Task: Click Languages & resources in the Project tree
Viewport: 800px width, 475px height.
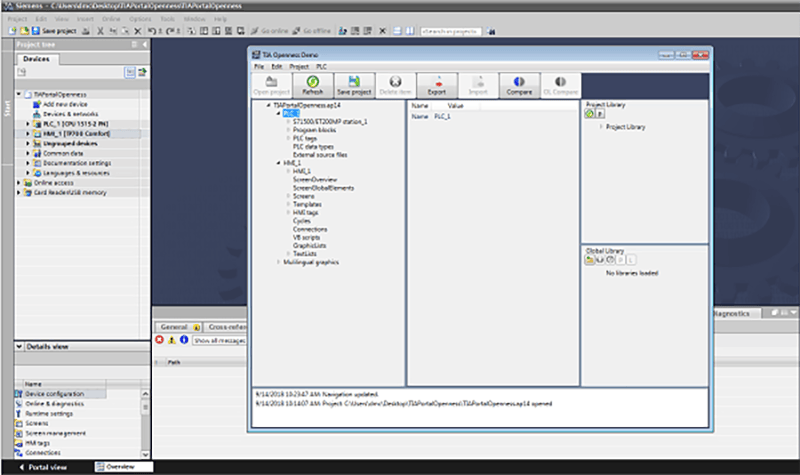Action: click(76, 173)
